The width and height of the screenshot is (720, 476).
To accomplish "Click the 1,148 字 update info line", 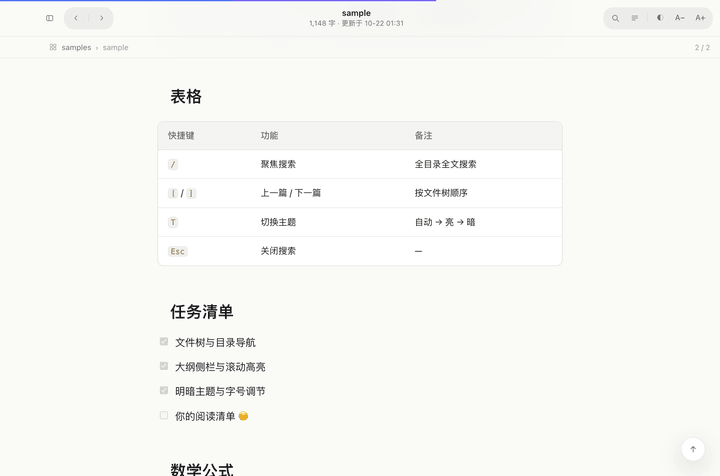I will (356, 23).
